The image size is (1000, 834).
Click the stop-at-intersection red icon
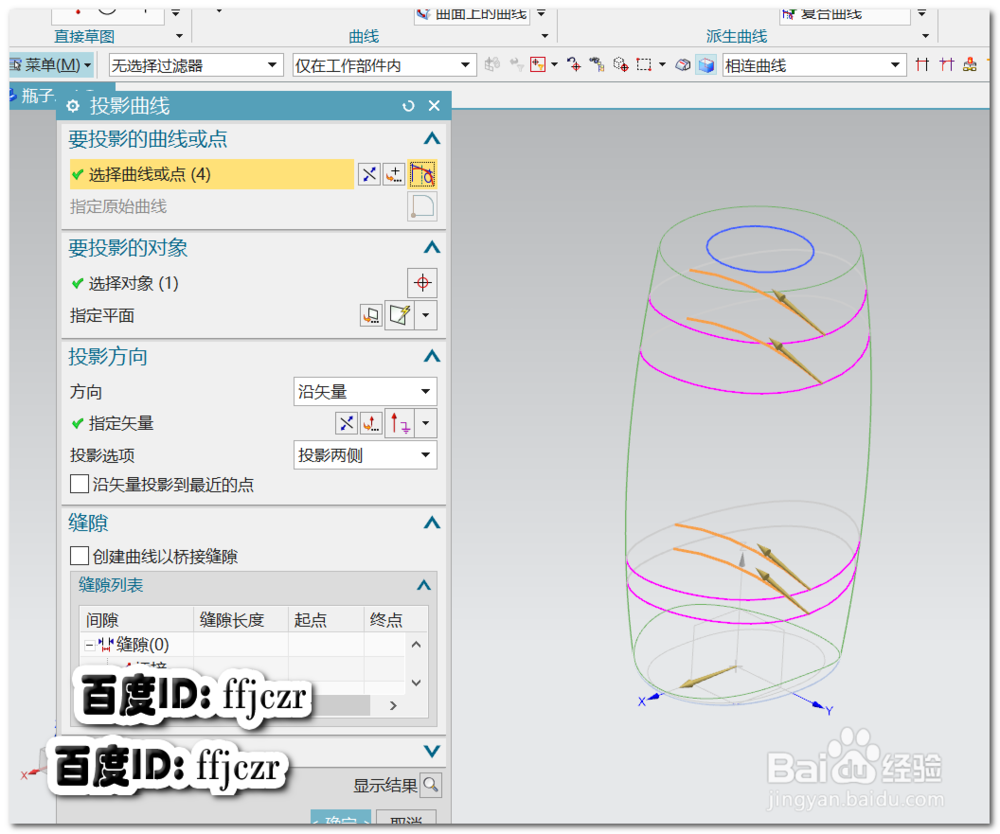[x=922, y=64]
